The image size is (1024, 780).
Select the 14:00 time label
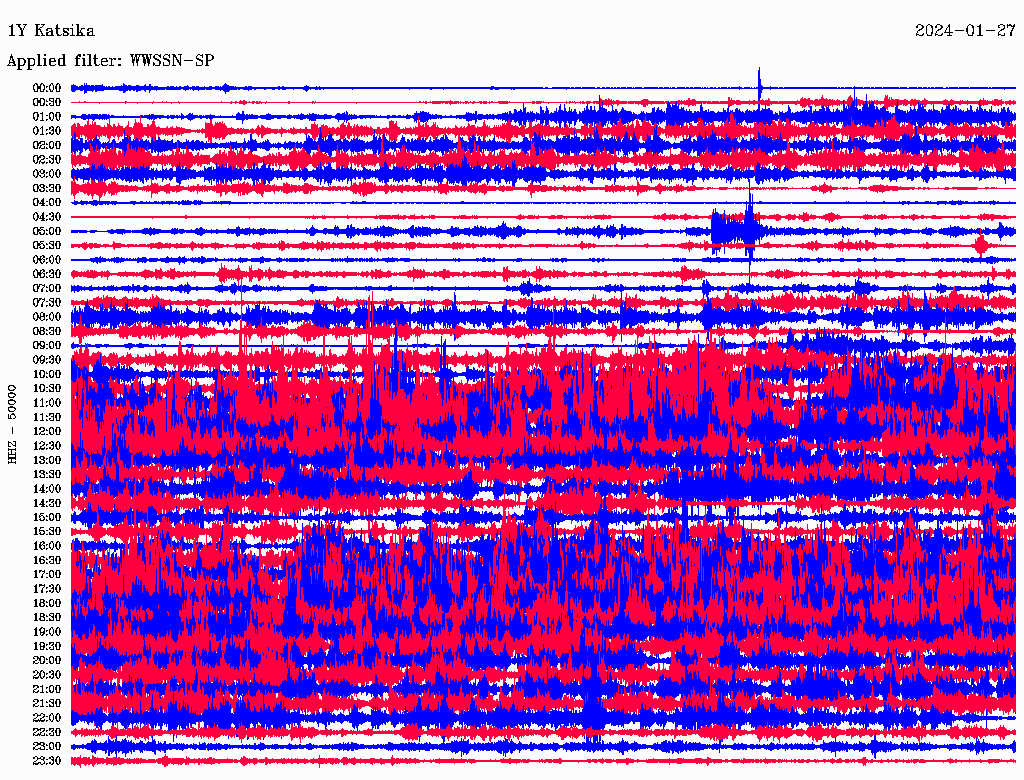pos(47,489)
